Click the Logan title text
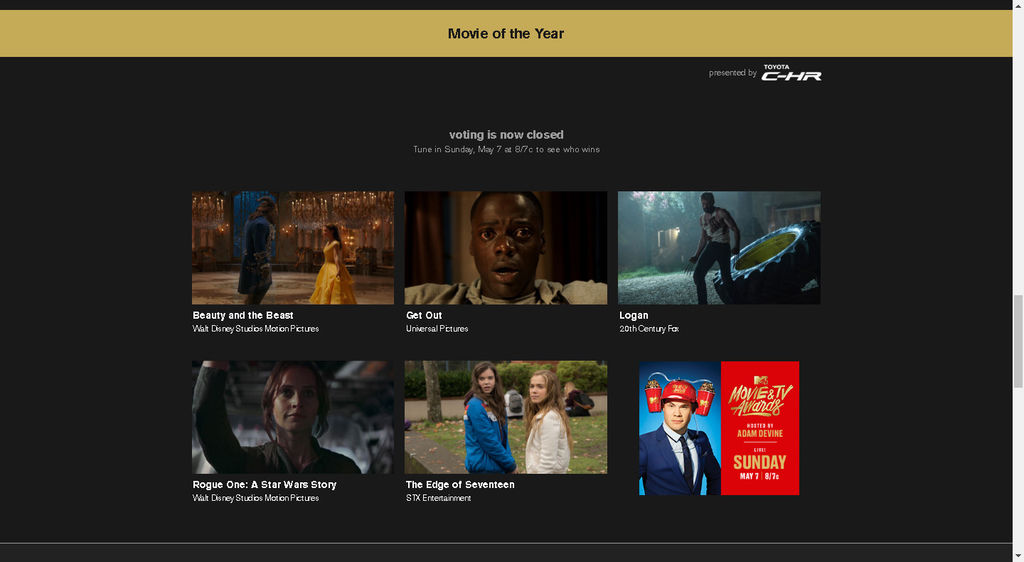 tap(633, 315)
